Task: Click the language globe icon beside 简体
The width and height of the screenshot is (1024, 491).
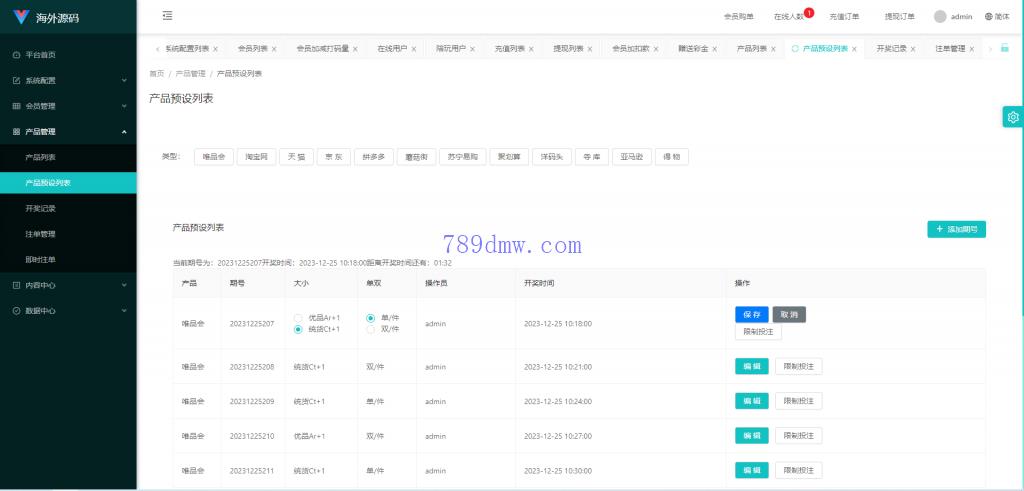Action: click(989, 17)
